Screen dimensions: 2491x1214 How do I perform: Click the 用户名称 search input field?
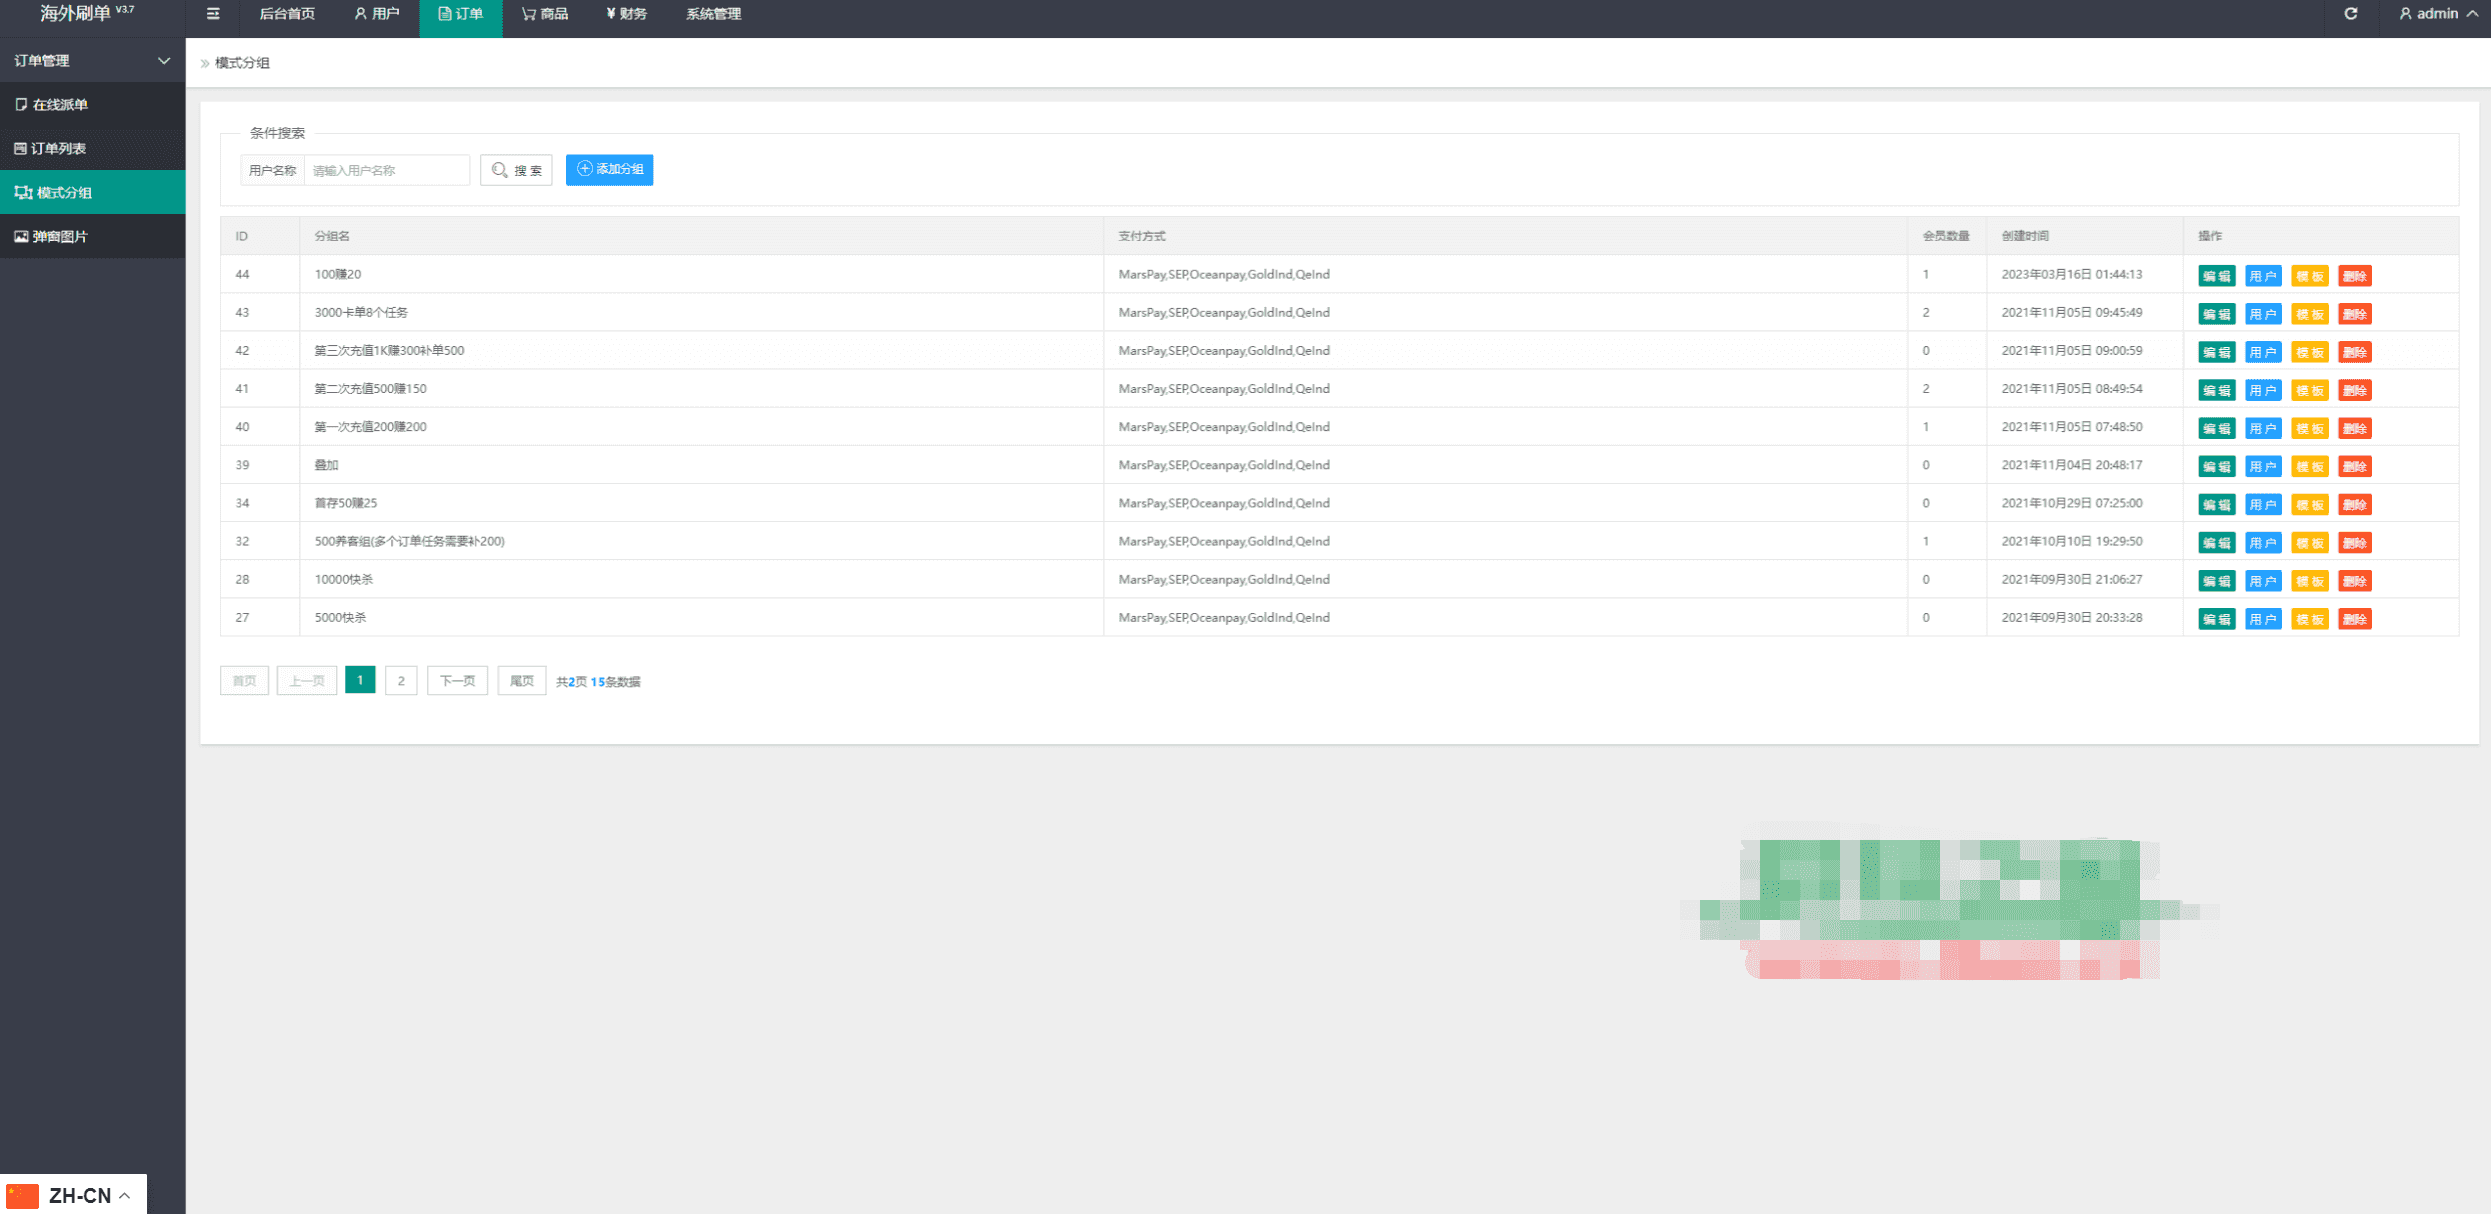386,170
